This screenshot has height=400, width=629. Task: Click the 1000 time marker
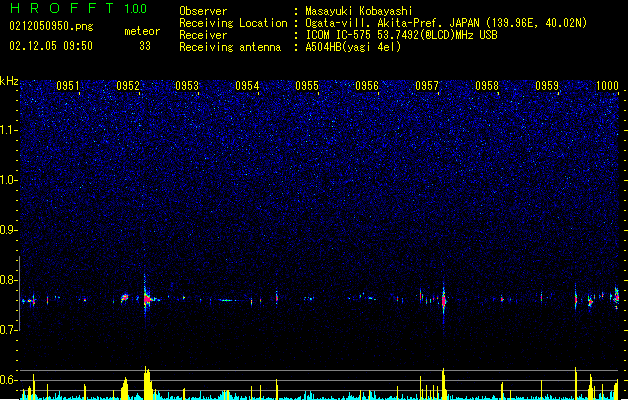(x=607, y=86)
